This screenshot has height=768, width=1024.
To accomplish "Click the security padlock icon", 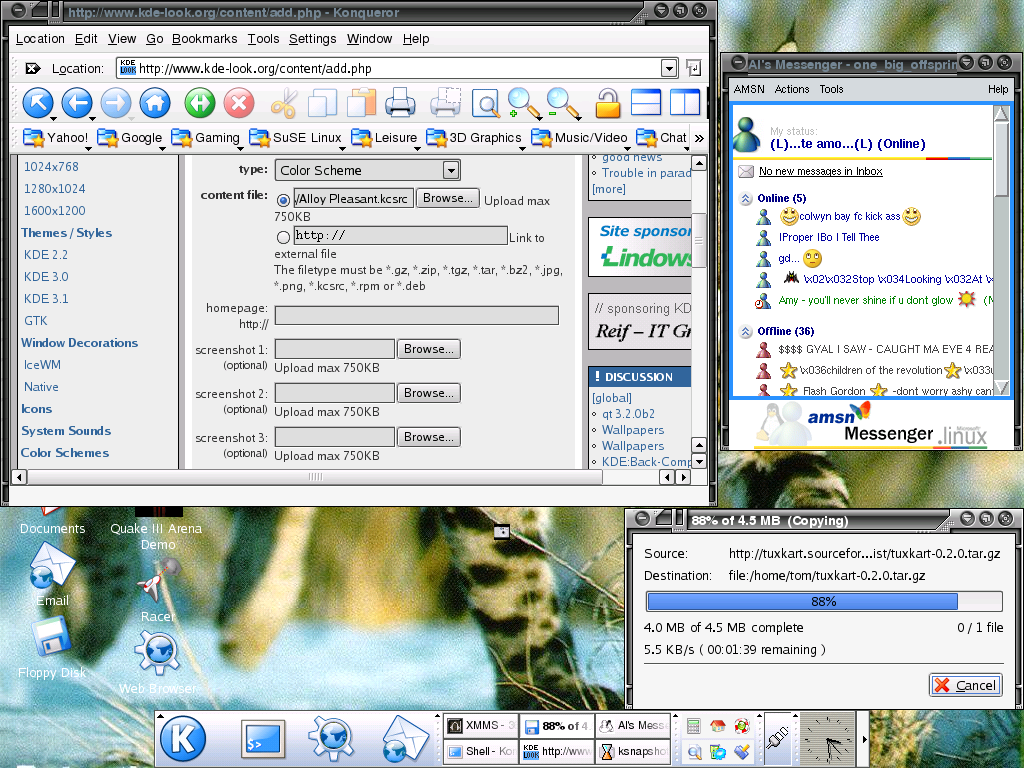I will pyautogui.click(x=607, y=103).
